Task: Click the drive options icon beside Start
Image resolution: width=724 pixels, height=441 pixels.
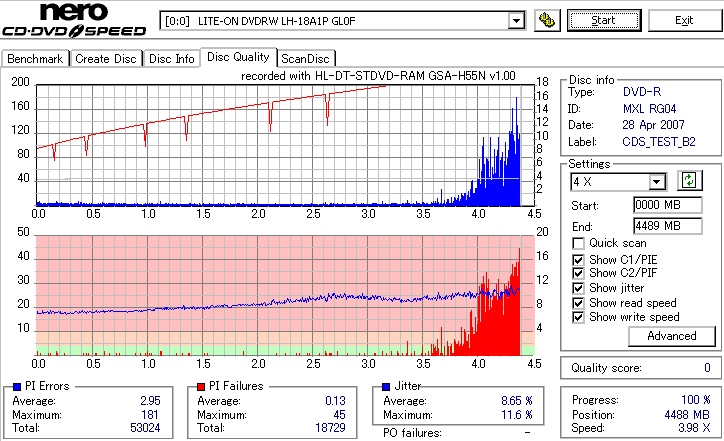Action: click(x=547, y=21)
